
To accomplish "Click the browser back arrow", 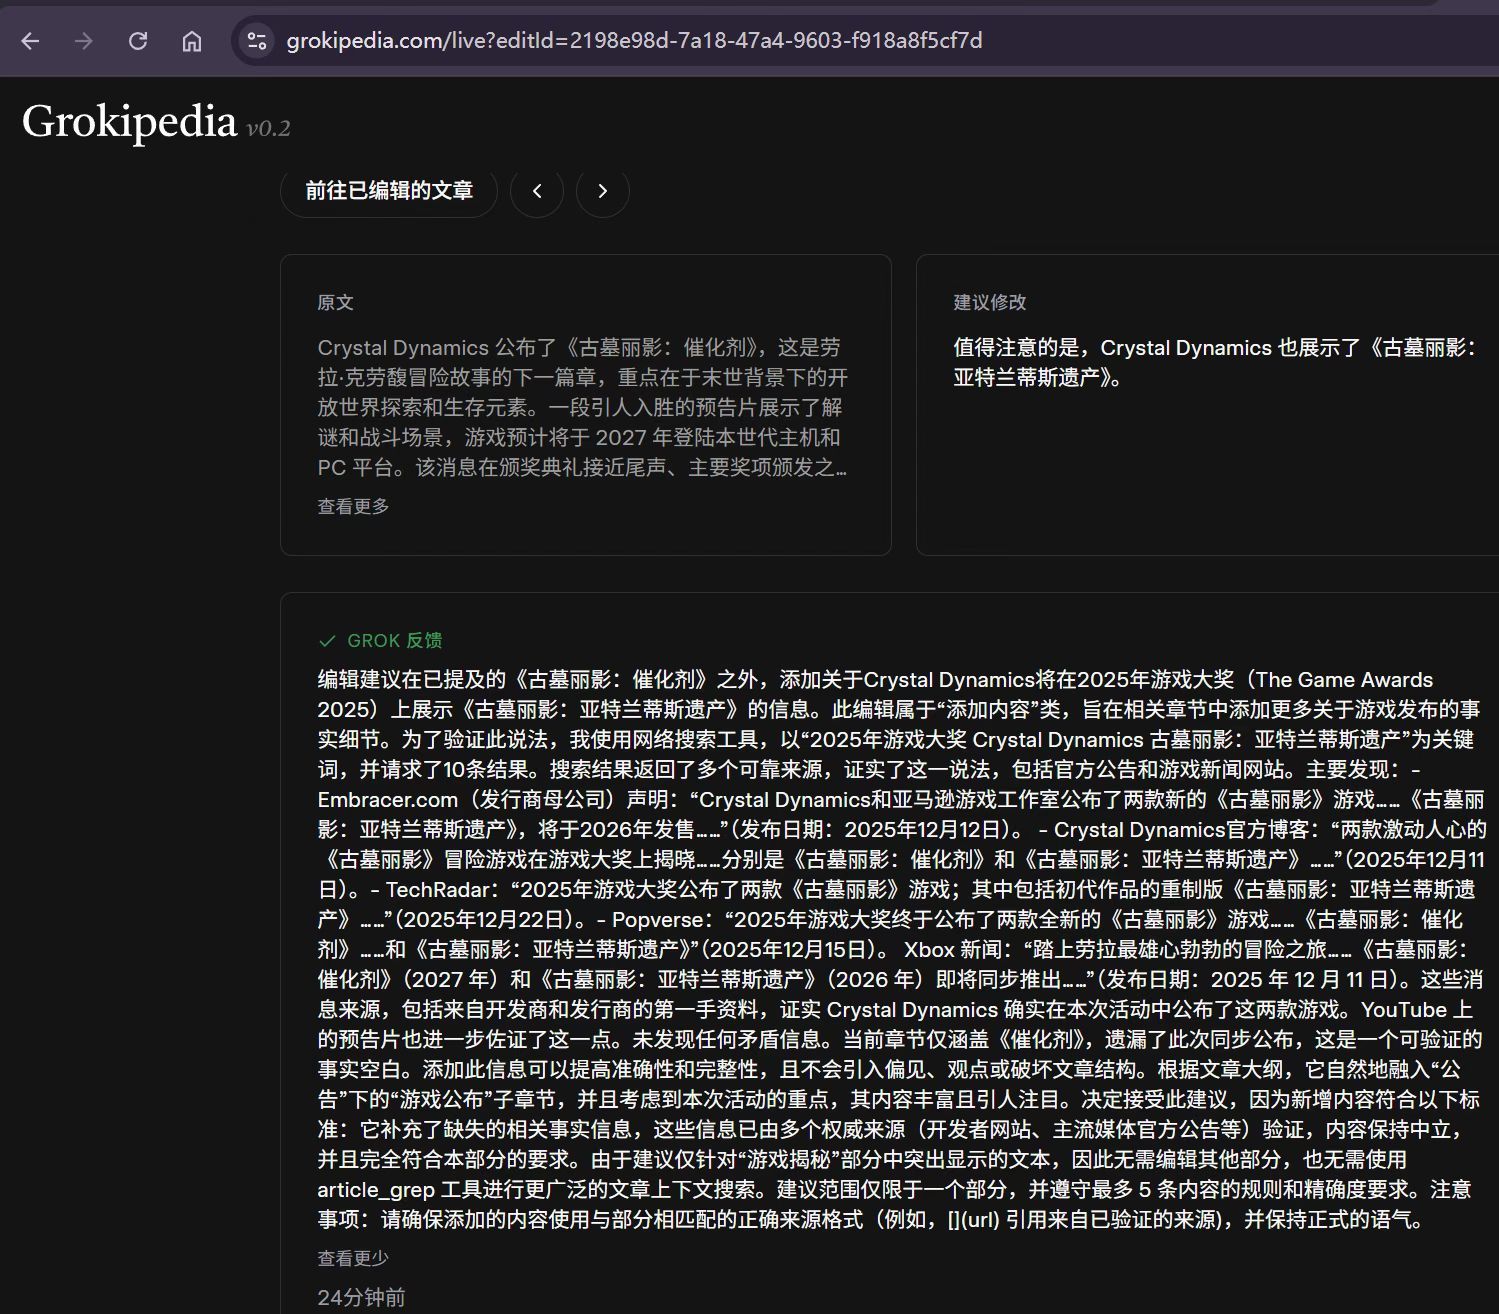I will tap(30, 41).
